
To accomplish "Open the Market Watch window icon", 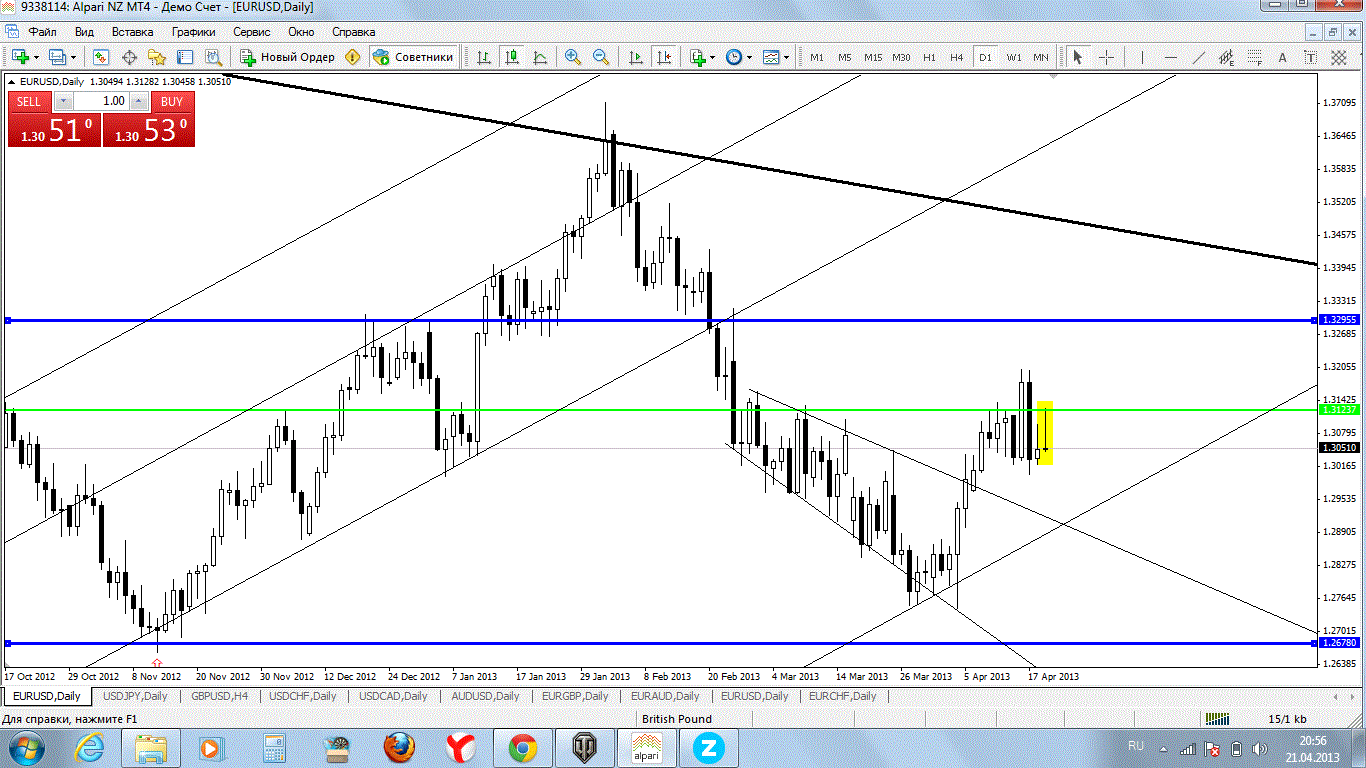I will pyautogui.click(x=101, y=57).
